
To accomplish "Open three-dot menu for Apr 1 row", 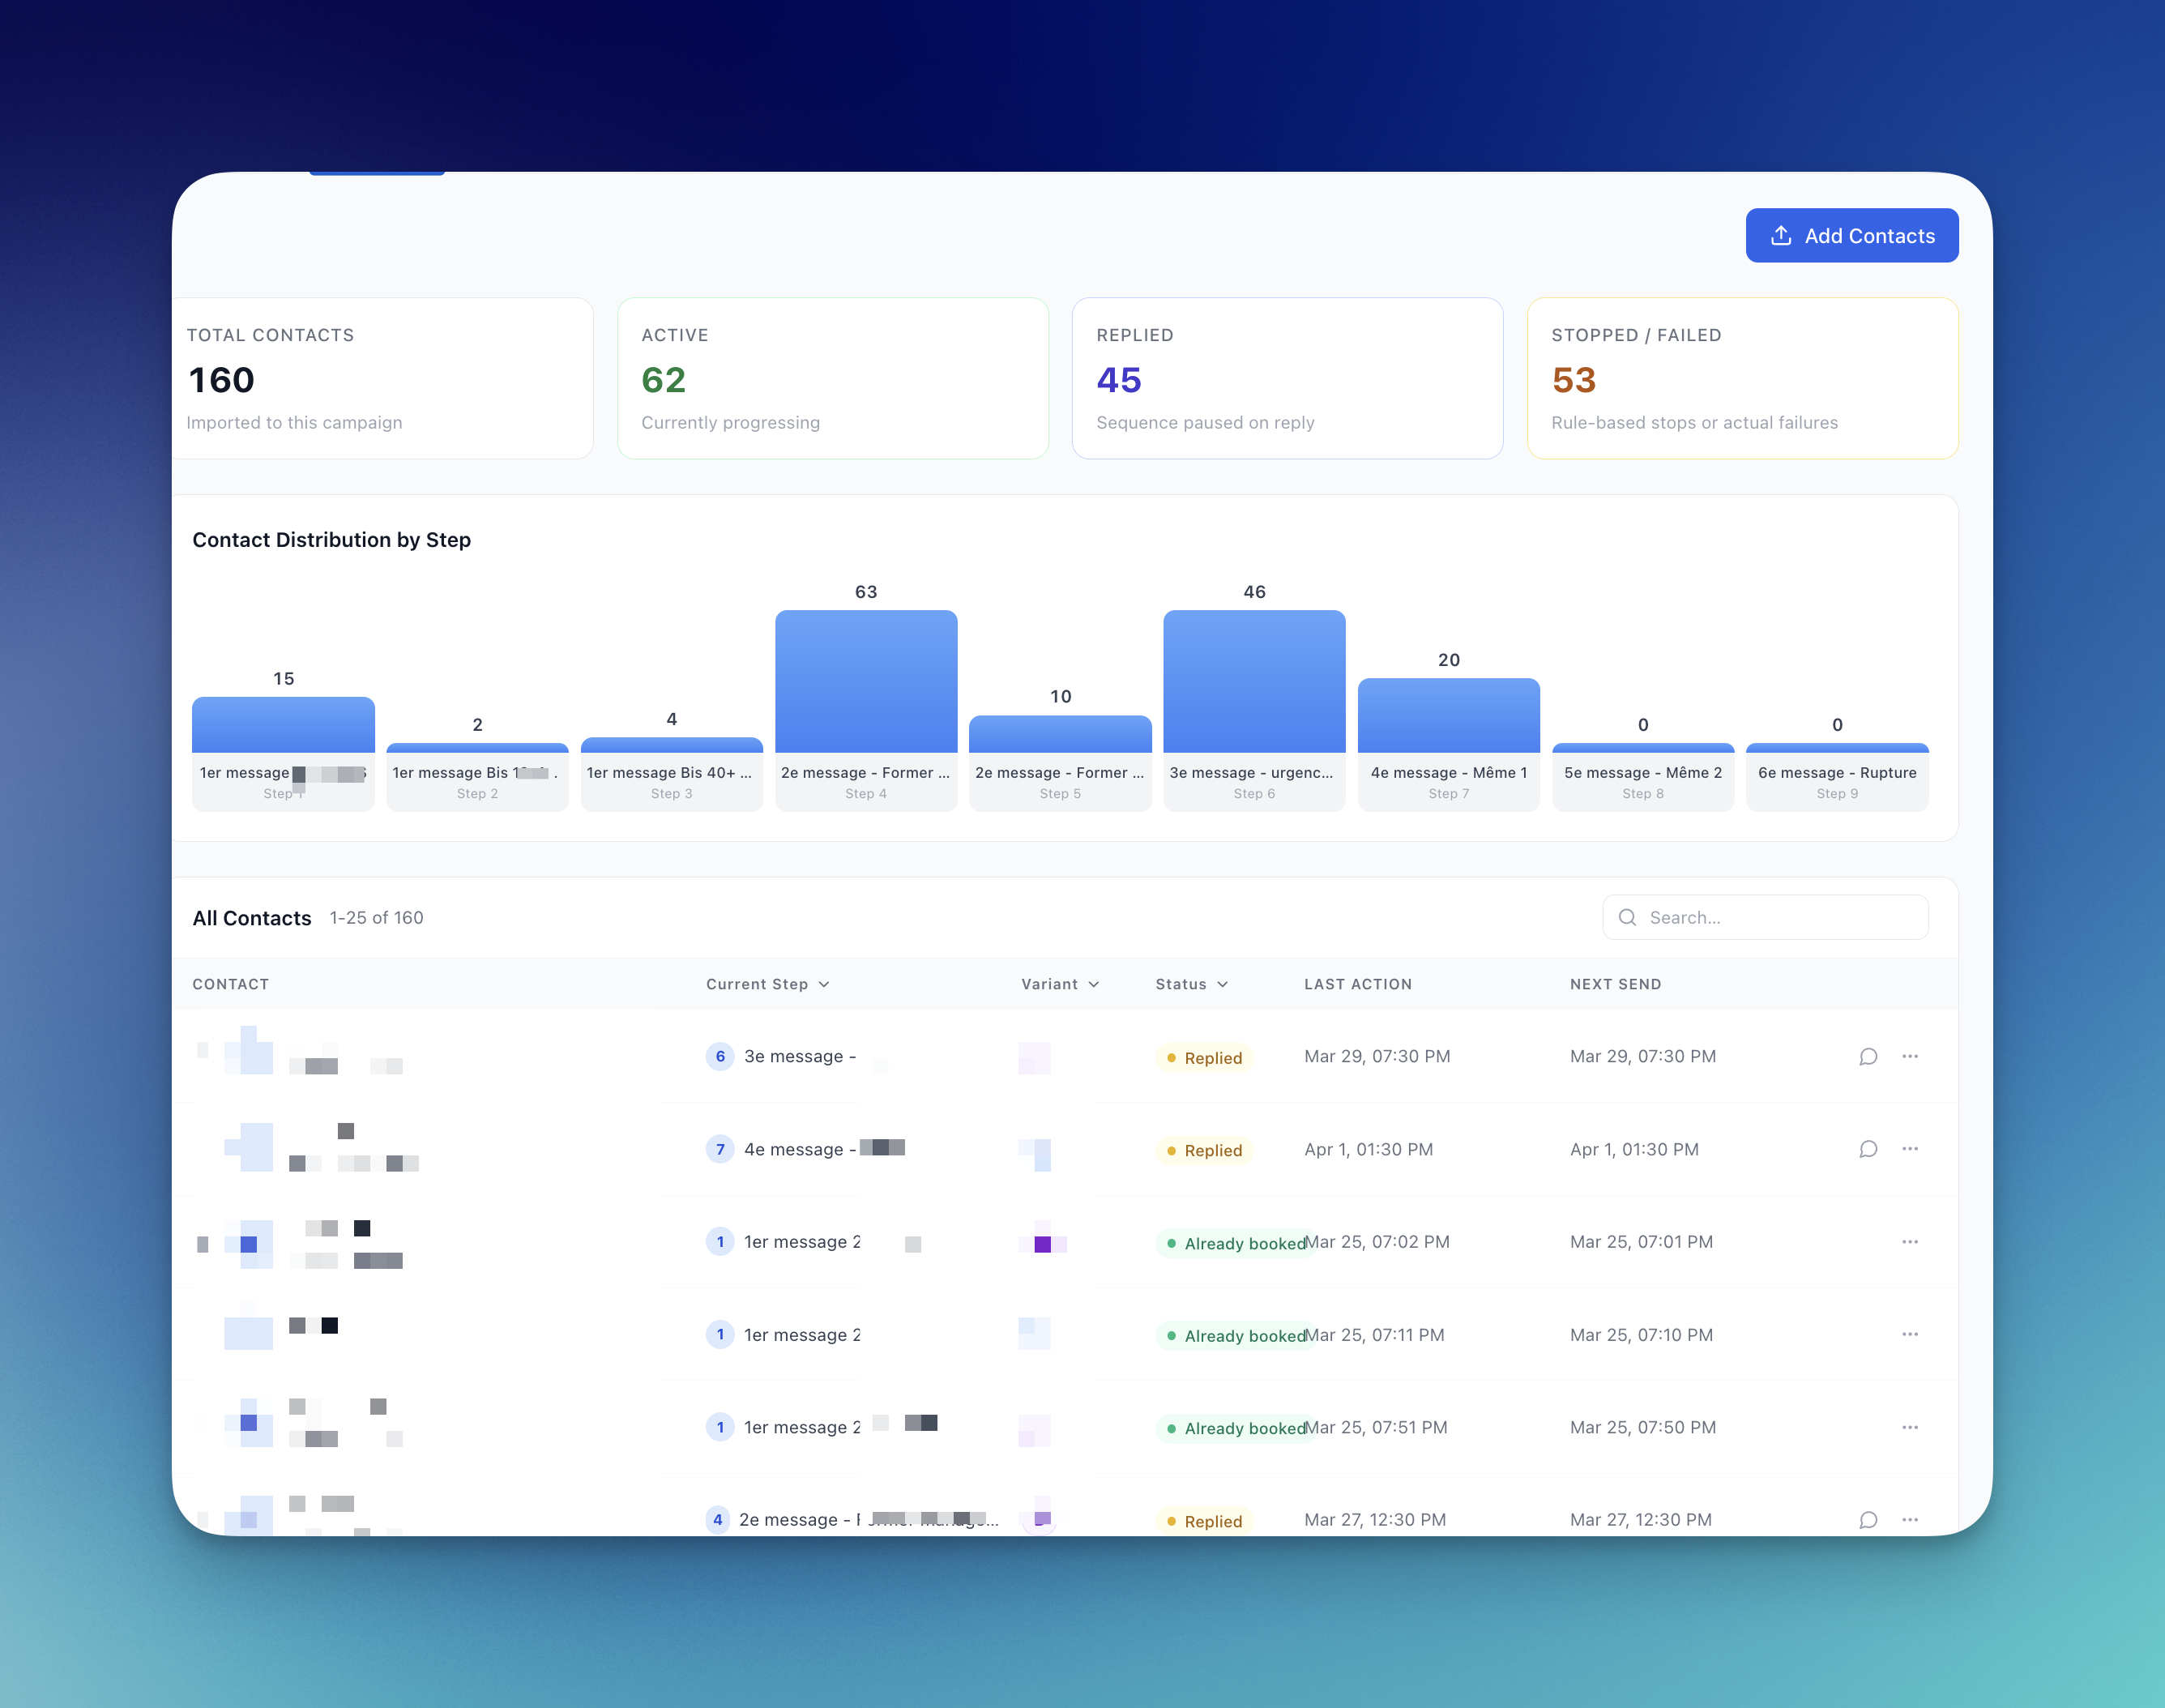I will coord(1909,1149).
